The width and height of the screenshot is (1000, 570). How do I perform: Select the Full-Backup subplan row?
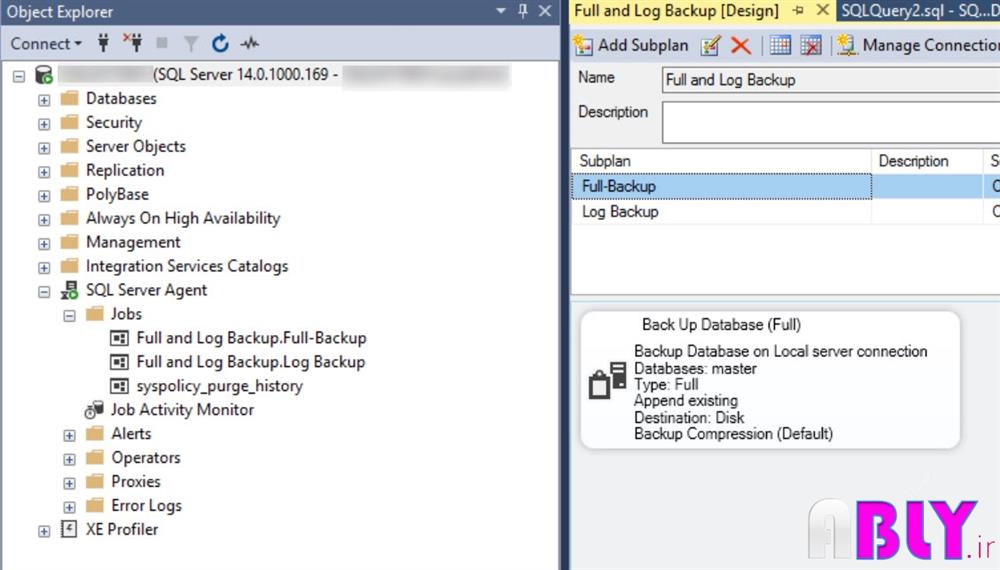pyautogui.click(x=786, y=186)
